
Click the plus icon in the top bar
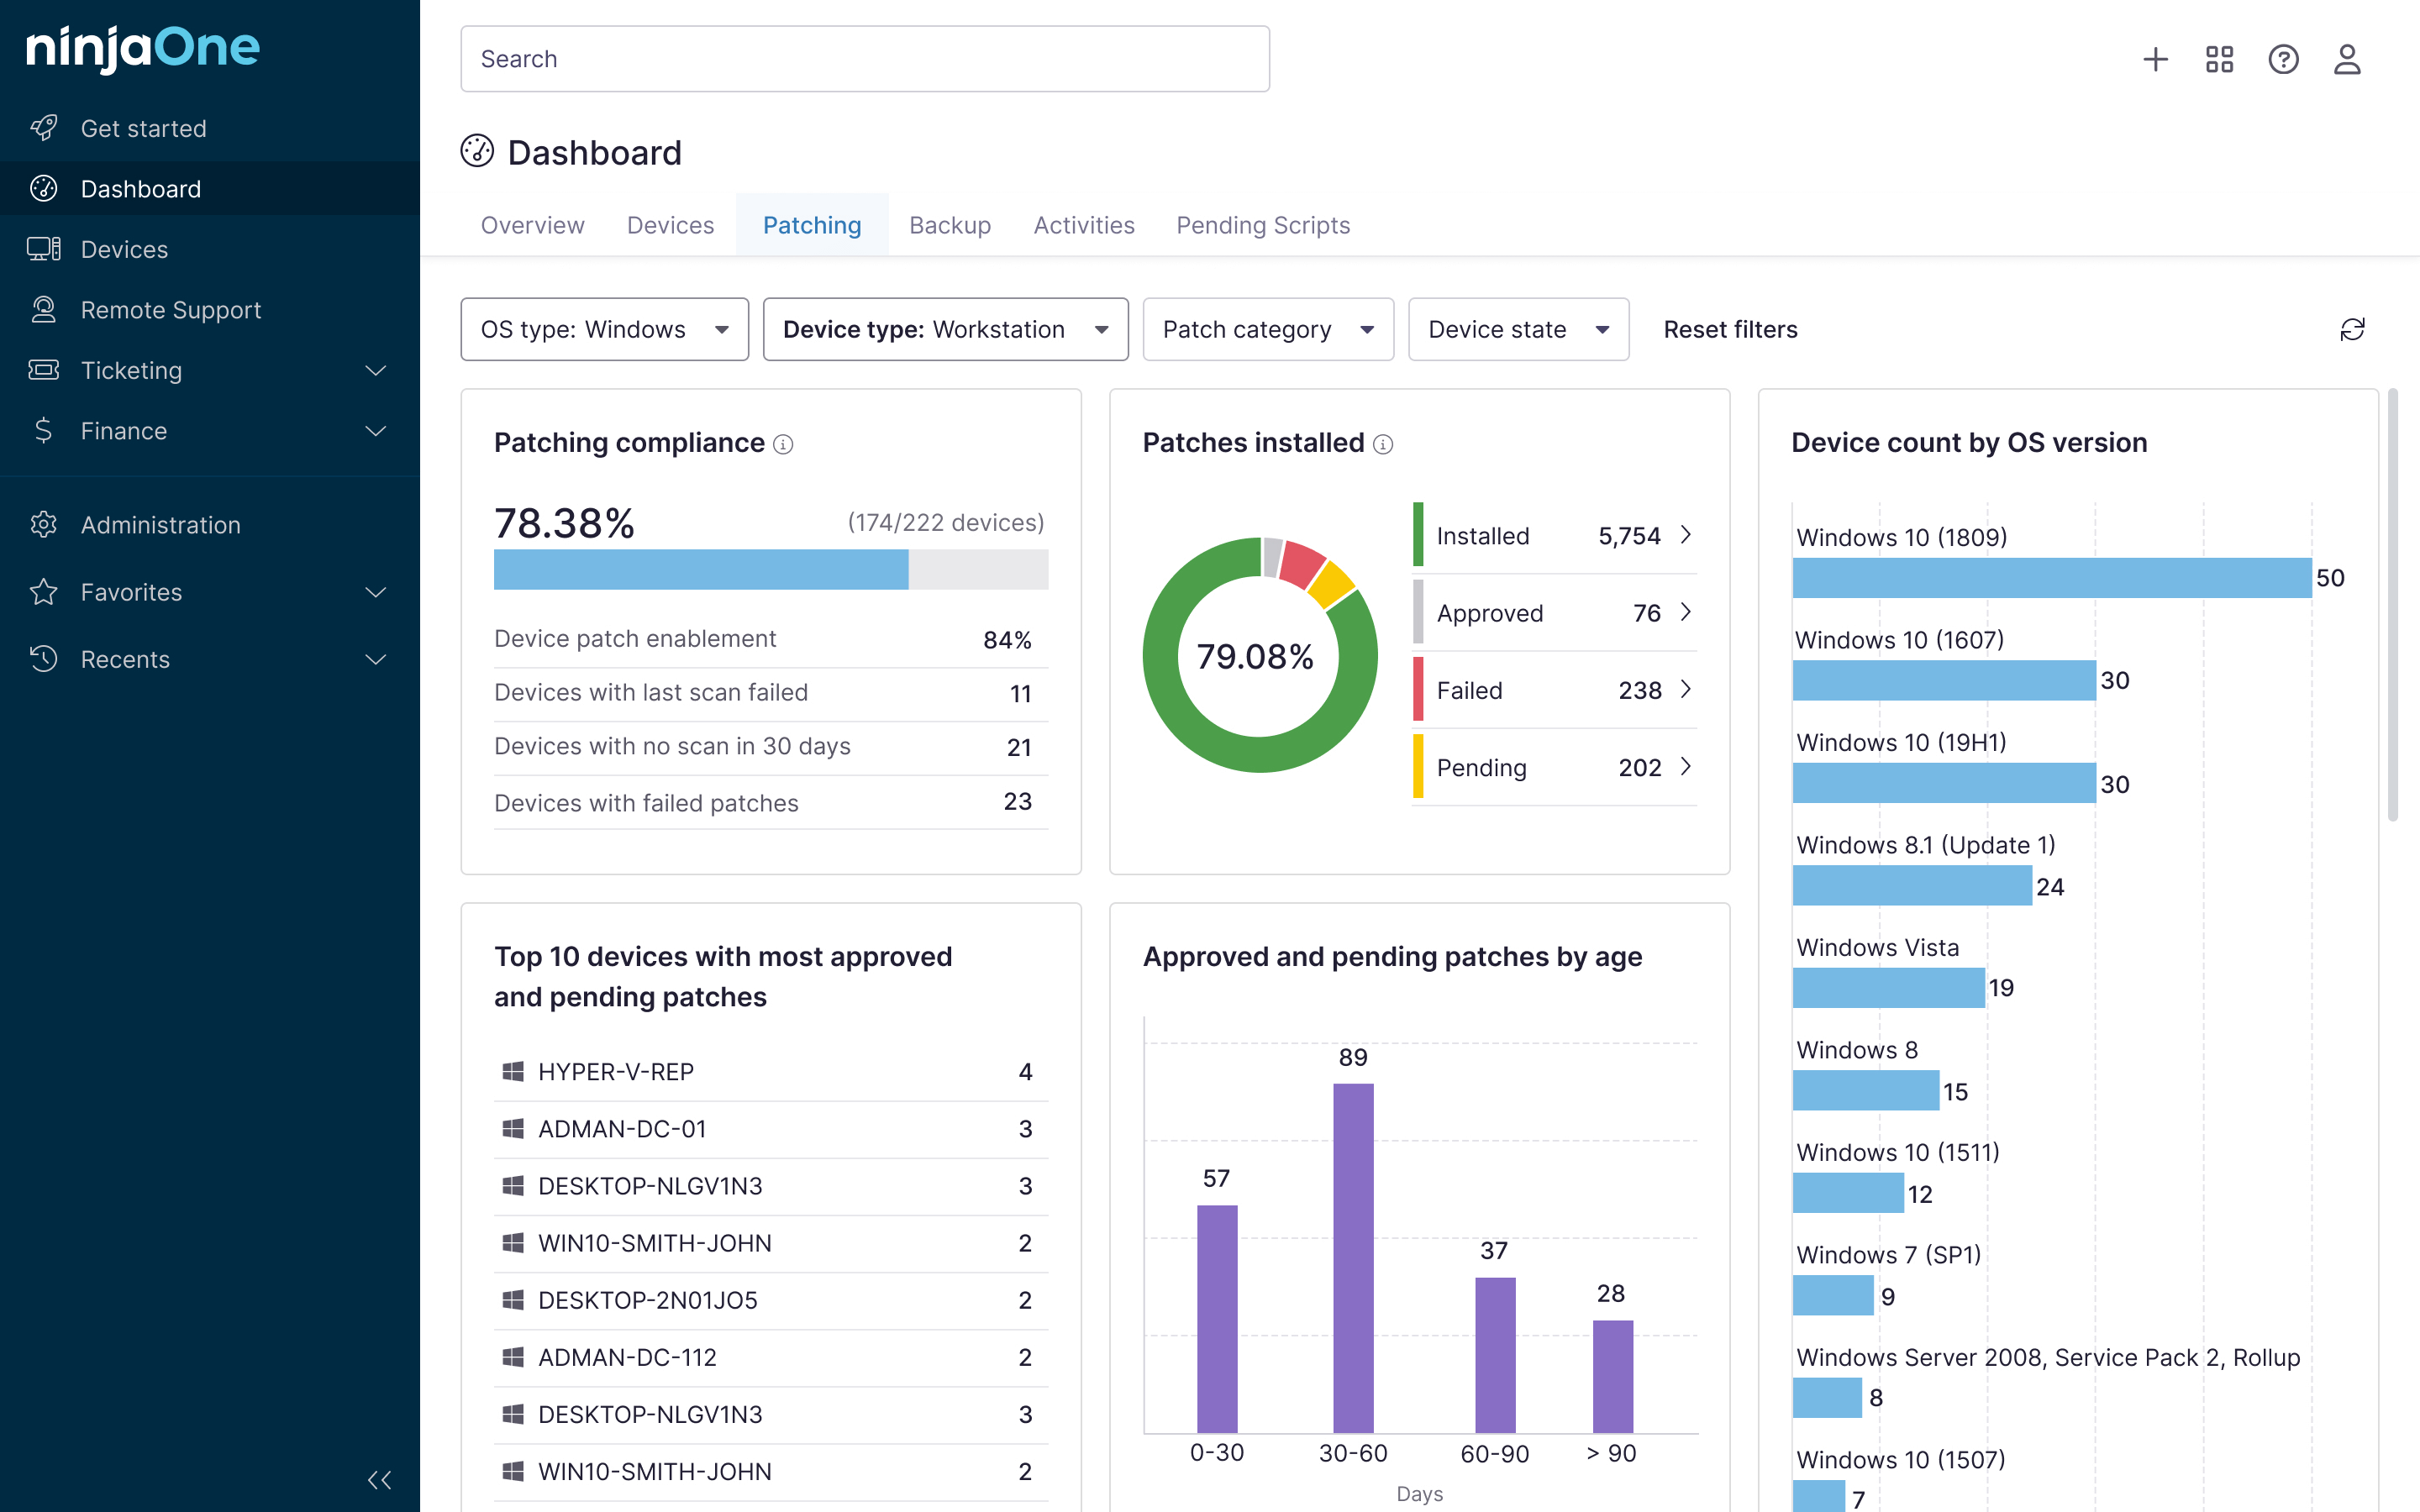coord(2156,59)
